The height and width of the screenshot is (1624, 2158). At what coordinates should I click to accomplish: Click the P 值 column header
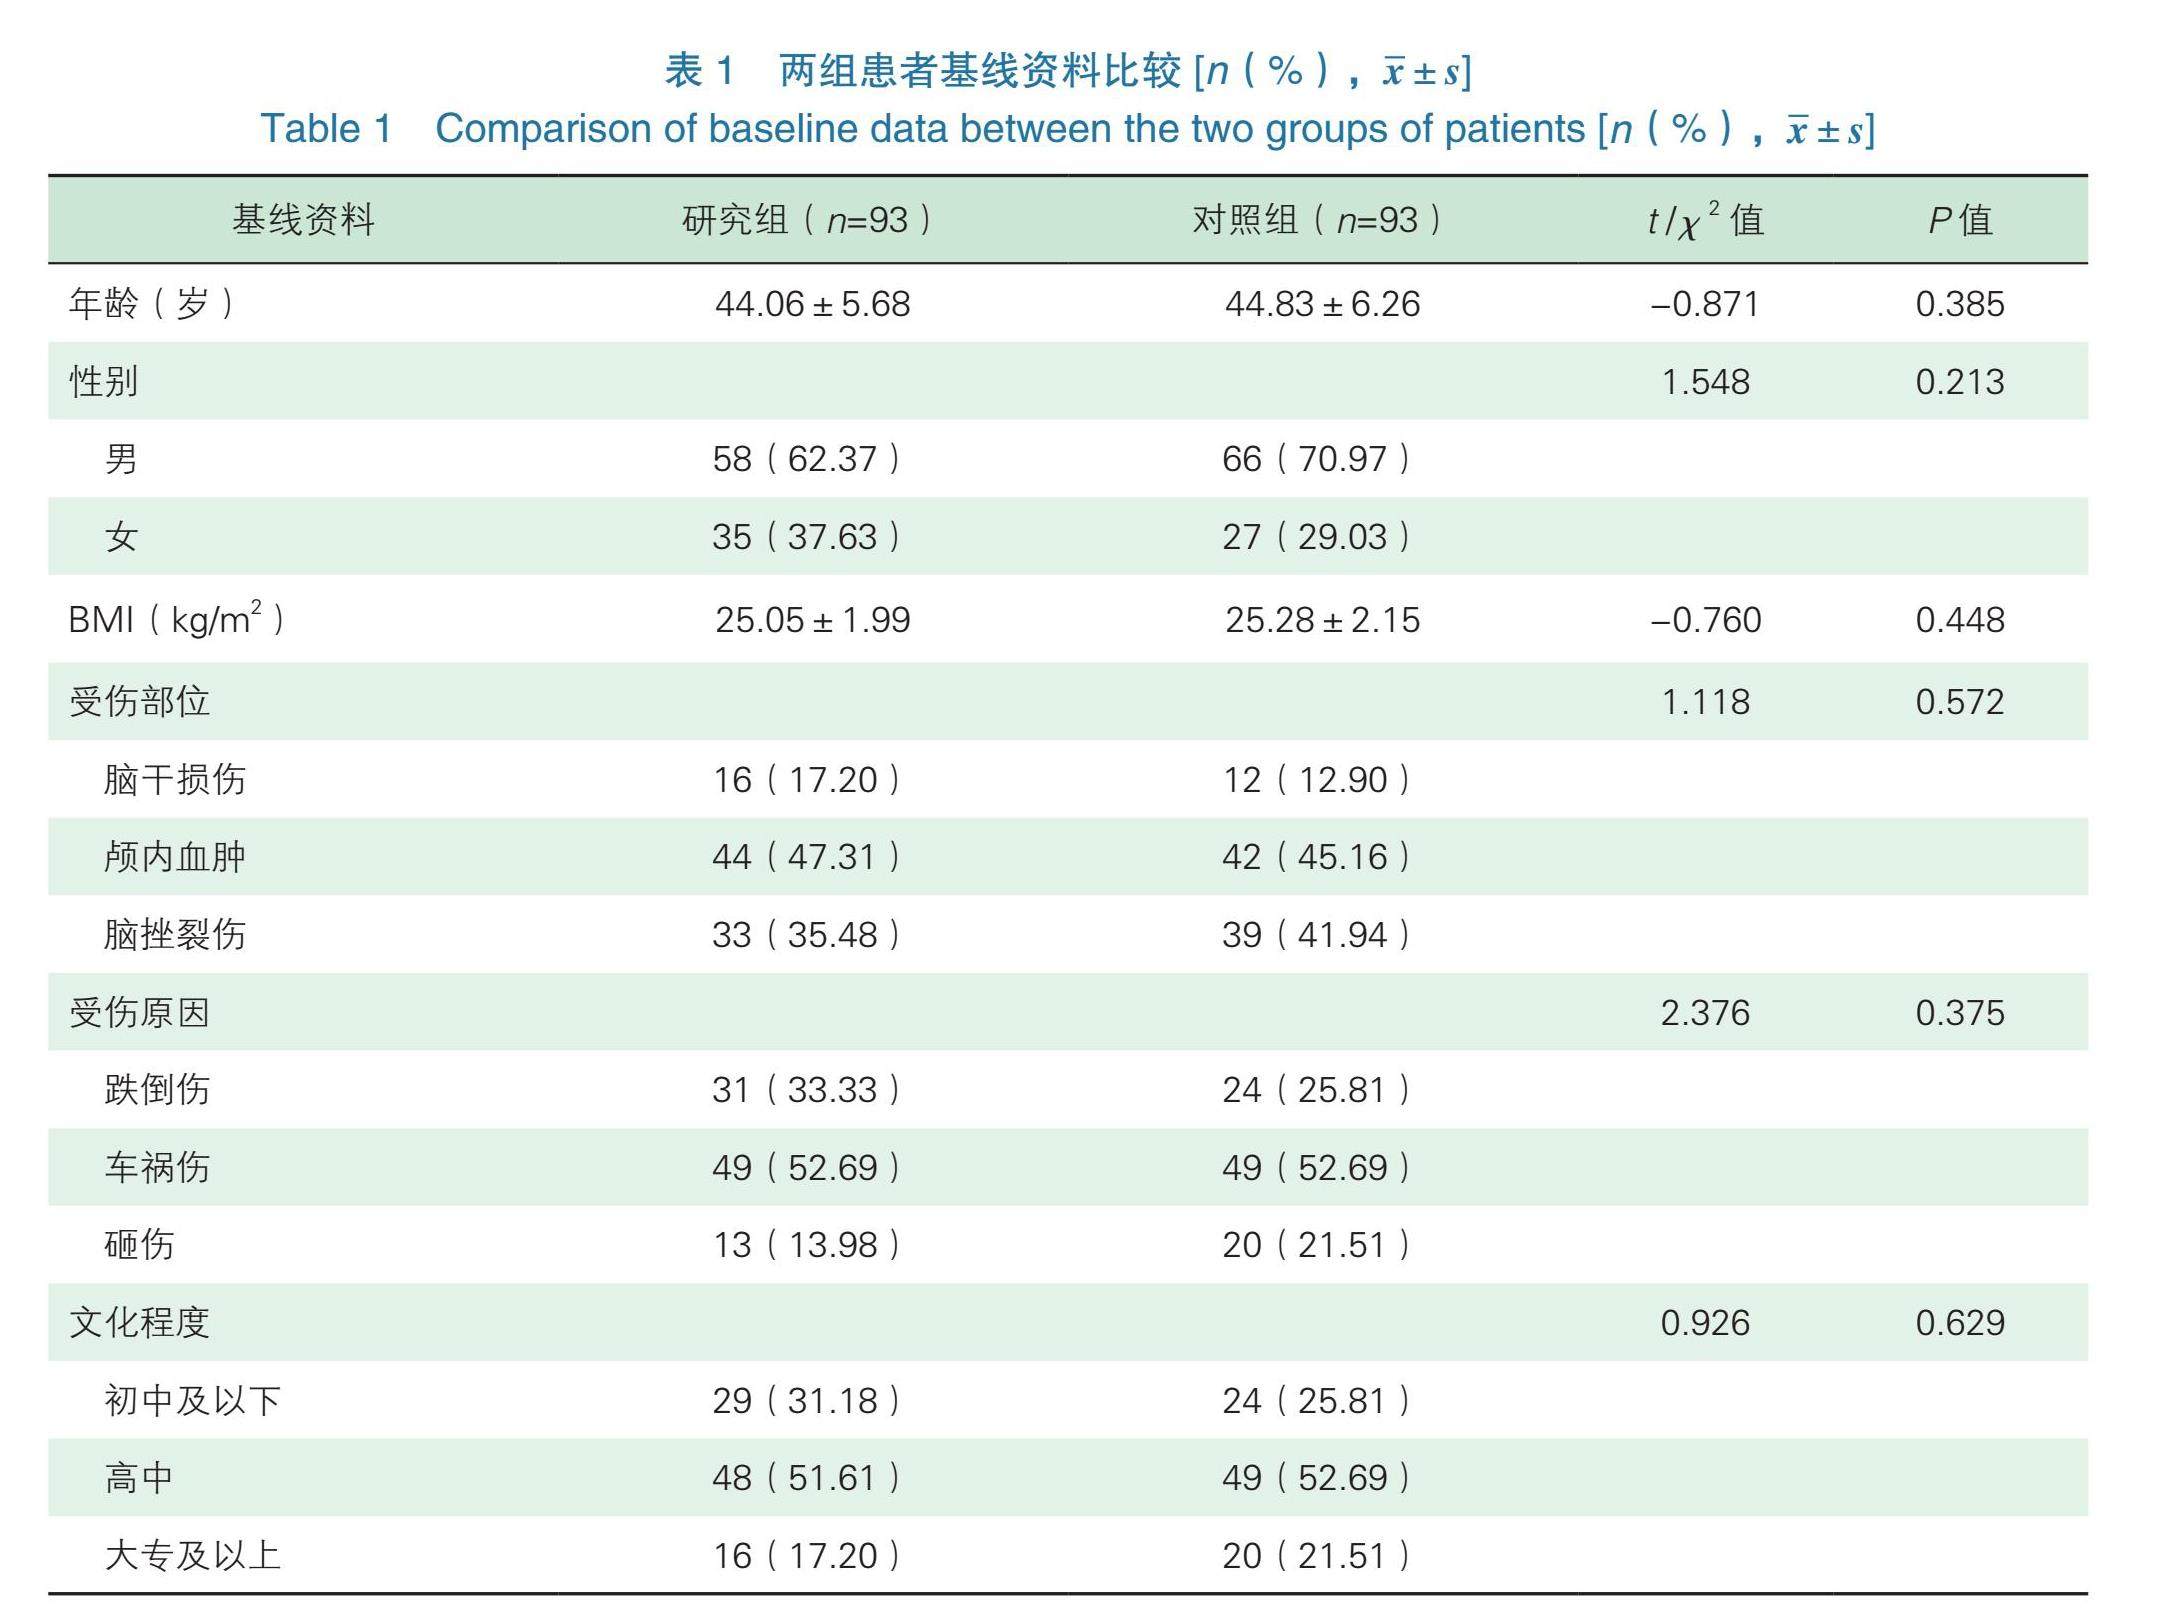coord(1959,220)
